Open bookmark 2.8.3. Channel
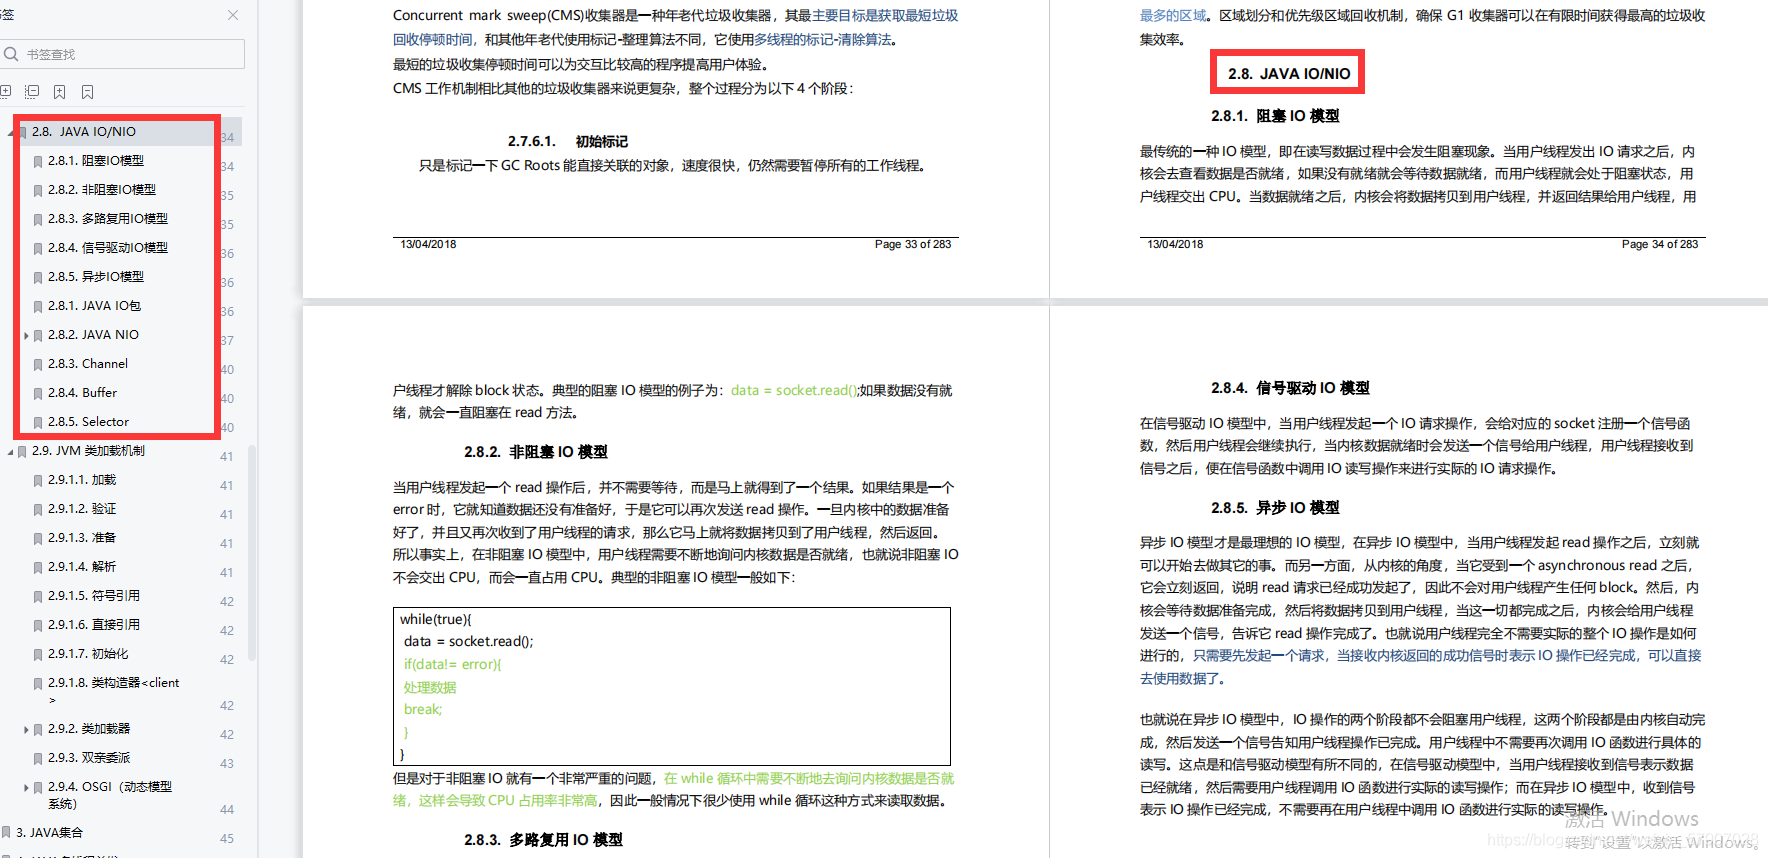1768x858 pixels. click(88, 363)
